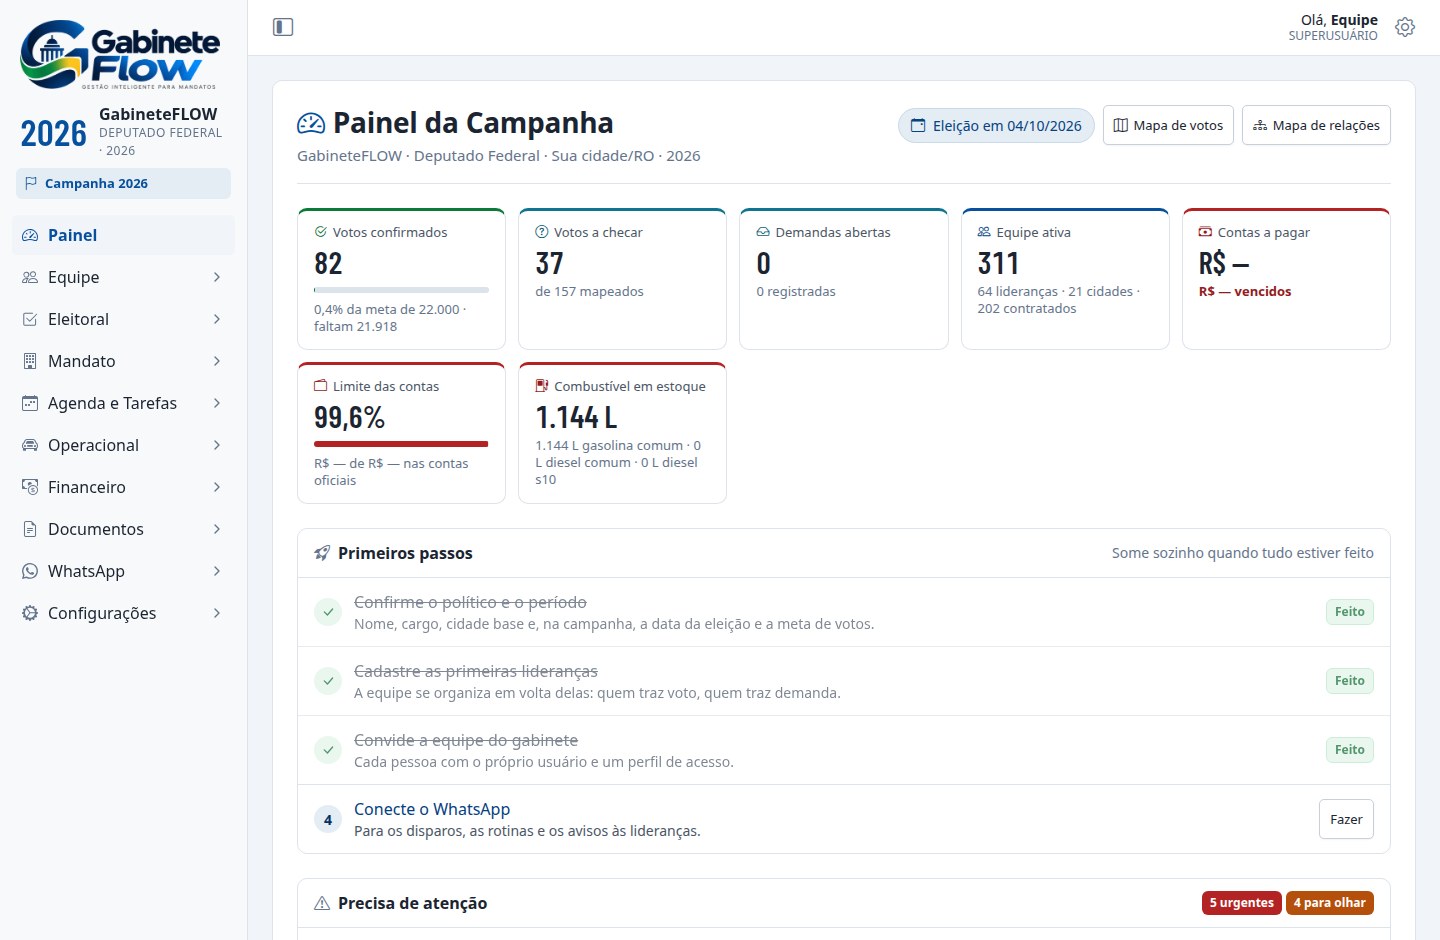This screenshot has width=1440, height=940.
Task: Open the Documentos menu item
Action: (x=124, y=529)
